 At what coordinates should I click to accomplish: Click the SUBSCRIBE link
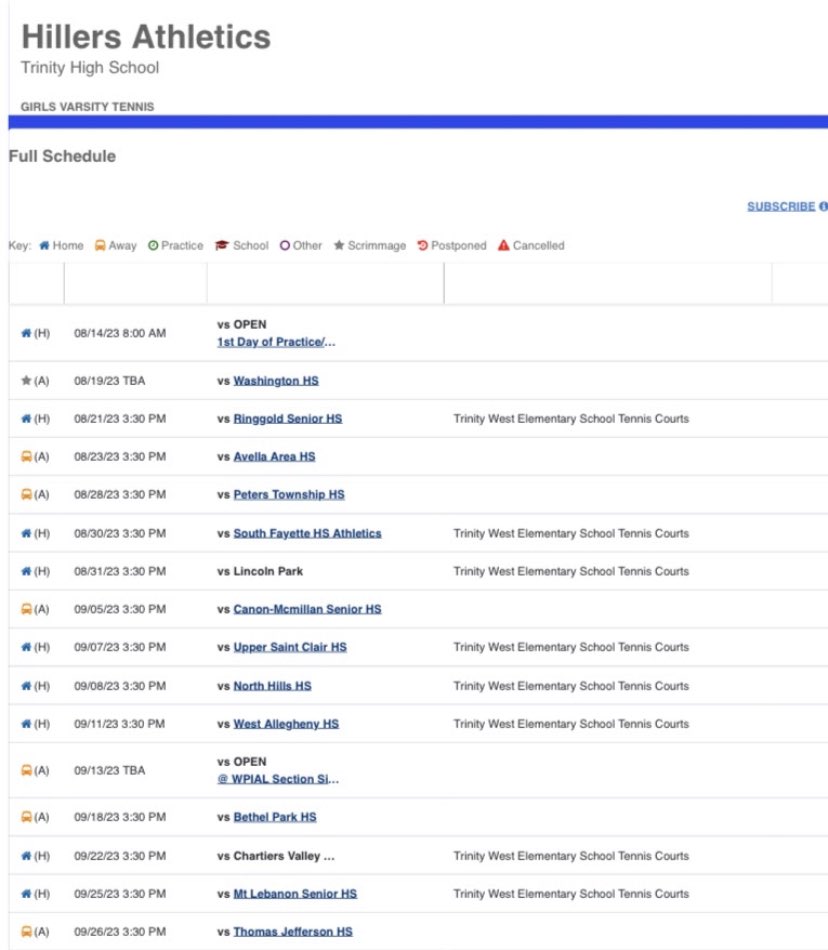(781, 207)
